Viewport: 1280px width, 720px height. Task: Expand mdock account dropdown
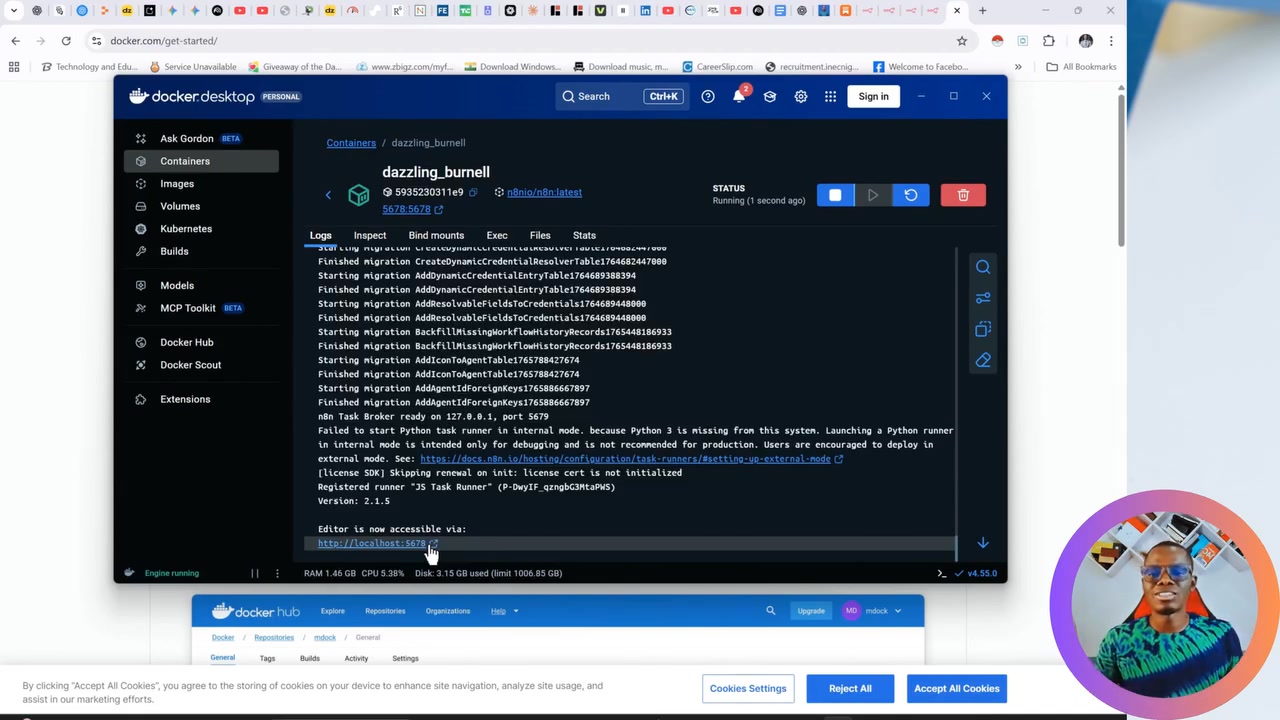tap(873, 611)
